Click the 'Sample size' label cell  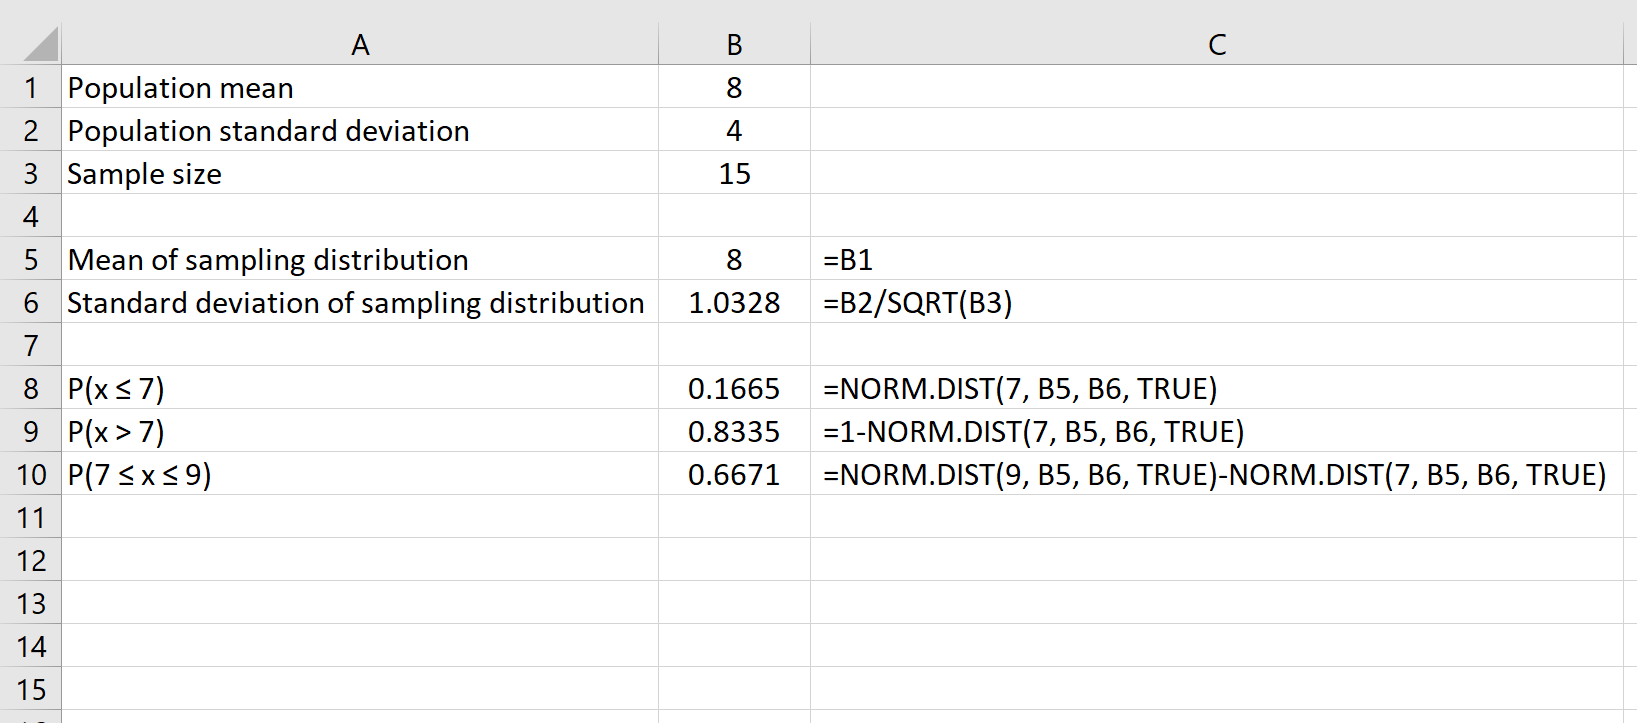(360, 173)
